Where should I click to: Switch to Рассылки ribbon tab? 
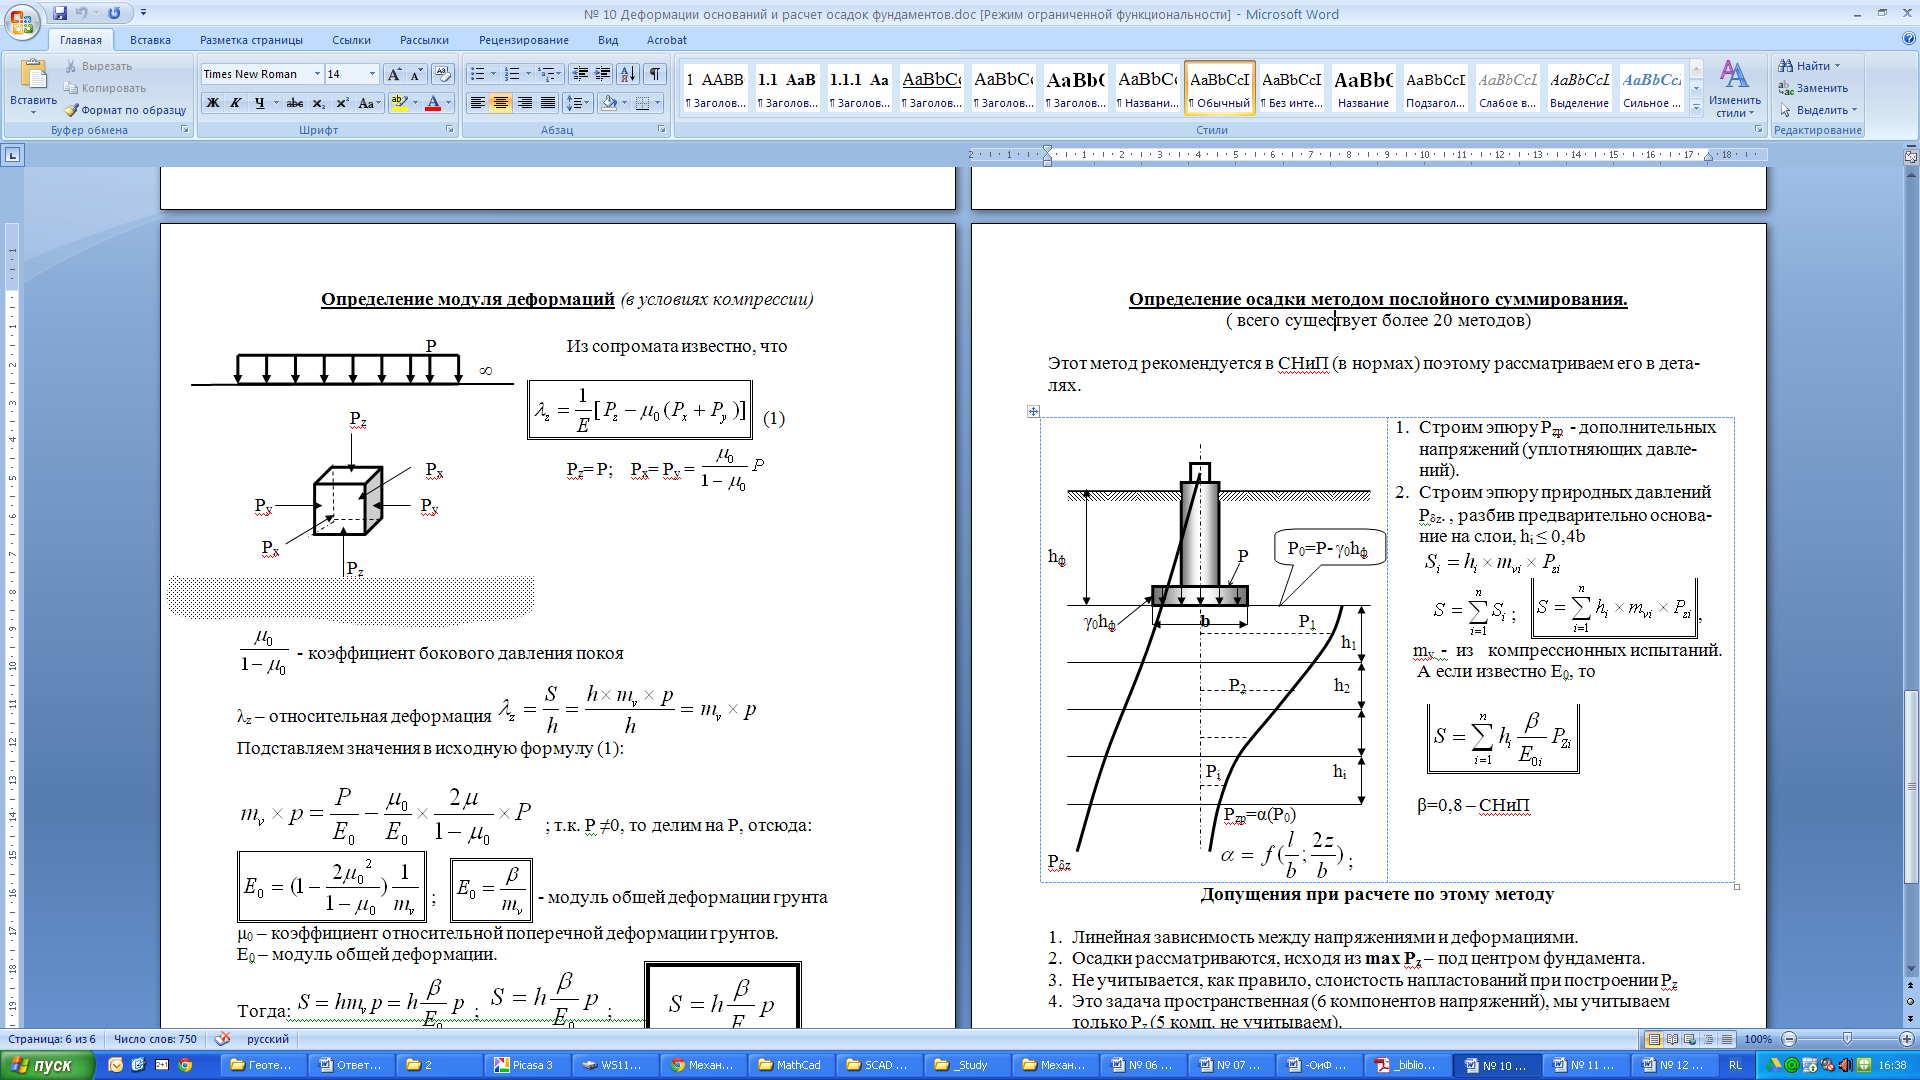pos(424,40)
